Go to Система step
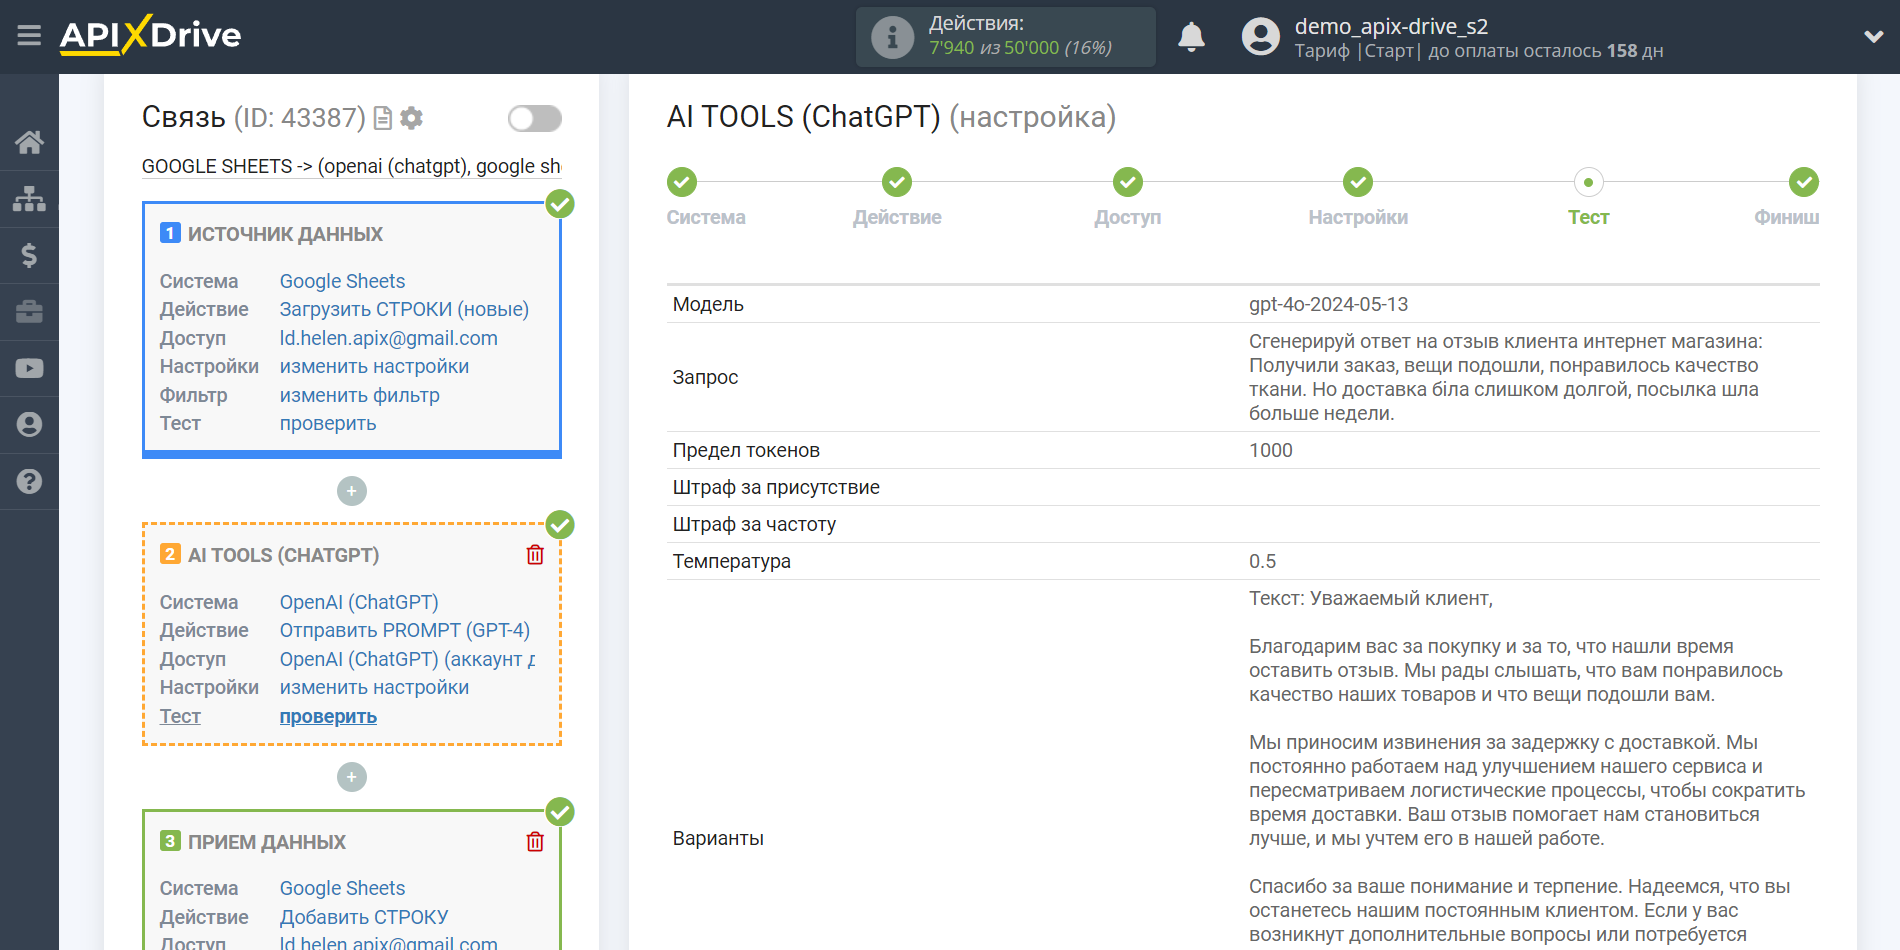This screenshot has height=950, width=1900. [x=682, y=182]
